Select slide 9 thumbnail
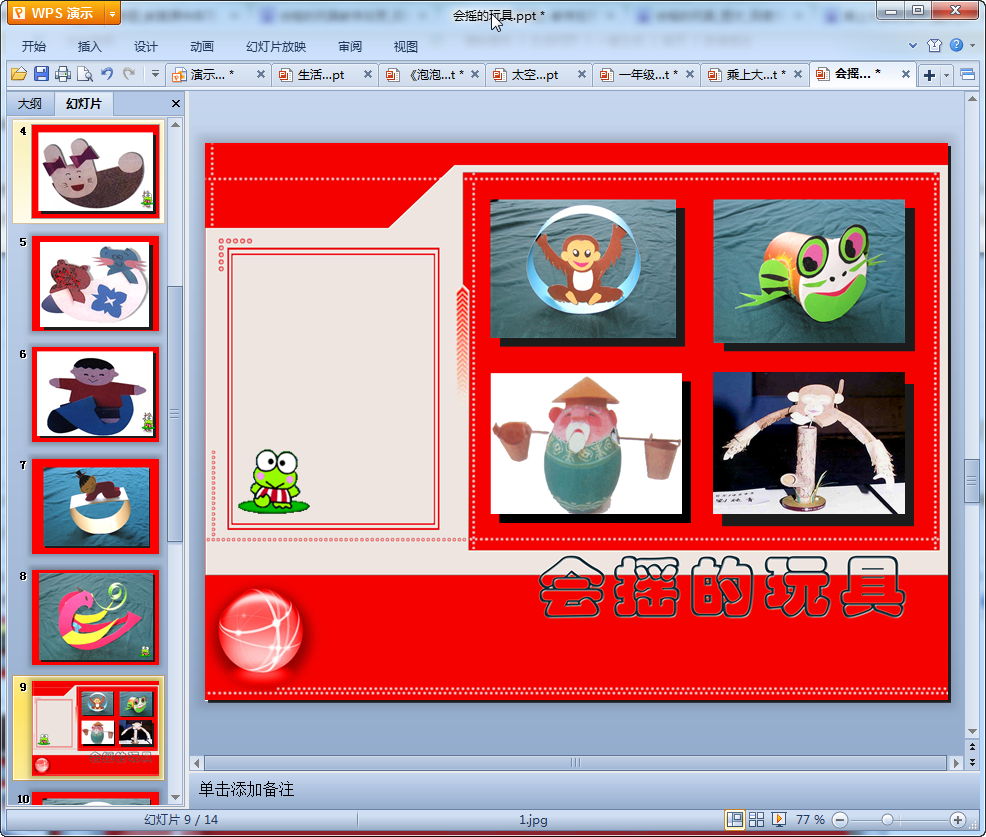Viewport: 986px width, 837px height. pyautogui.click(x=96, y=728)
